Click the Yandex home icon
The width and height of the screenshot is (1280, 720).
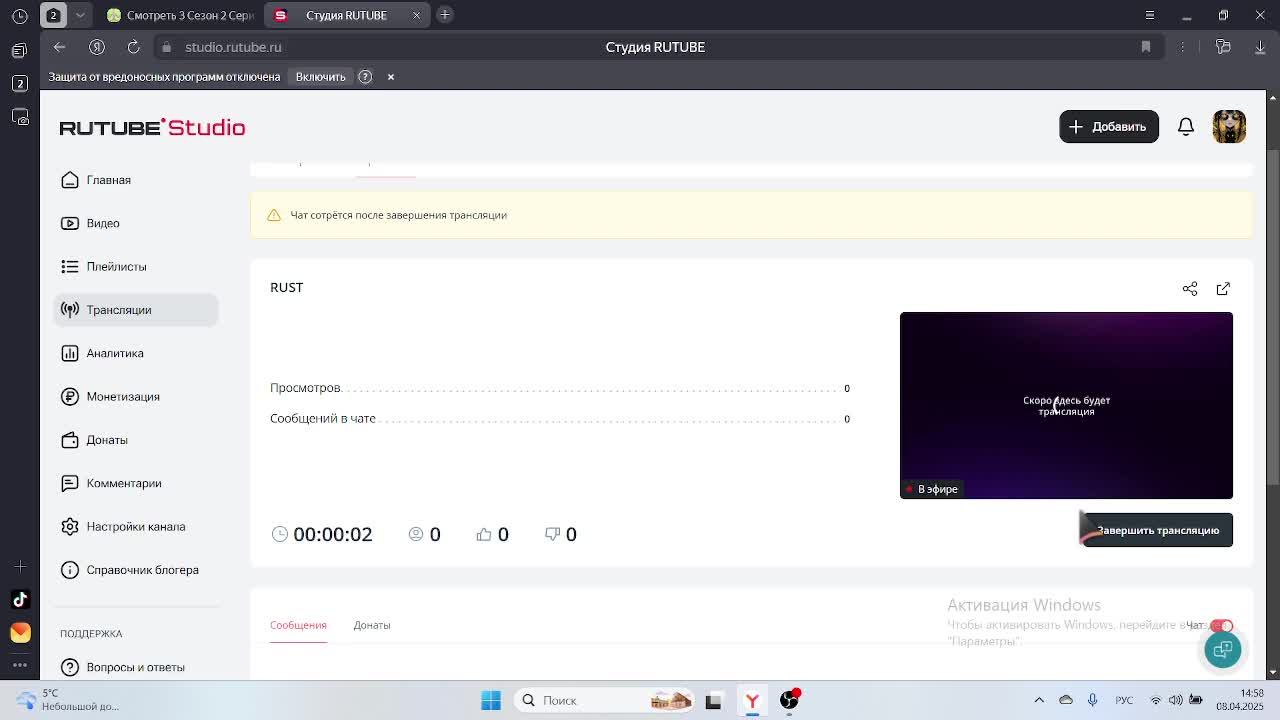(x=97, y=47)
